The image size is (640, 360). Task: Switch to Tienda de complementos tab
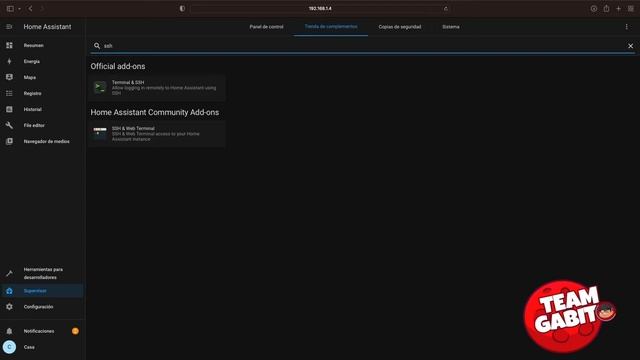pyautogui.click(x=331, y=27)
